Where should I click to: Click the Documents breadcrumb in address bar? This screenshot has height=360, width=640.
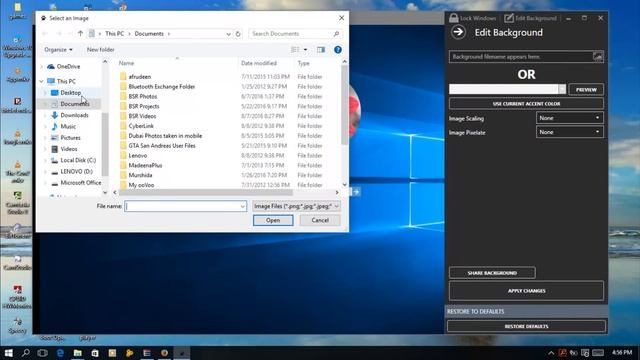149,34
